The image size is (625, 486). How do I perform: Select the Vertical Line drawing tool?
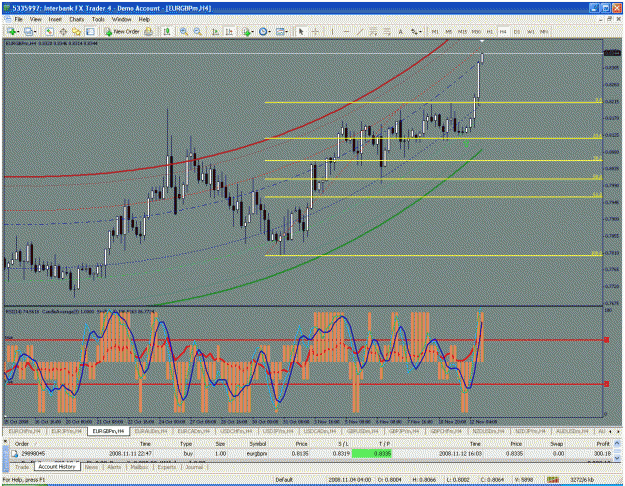[332, 31]
